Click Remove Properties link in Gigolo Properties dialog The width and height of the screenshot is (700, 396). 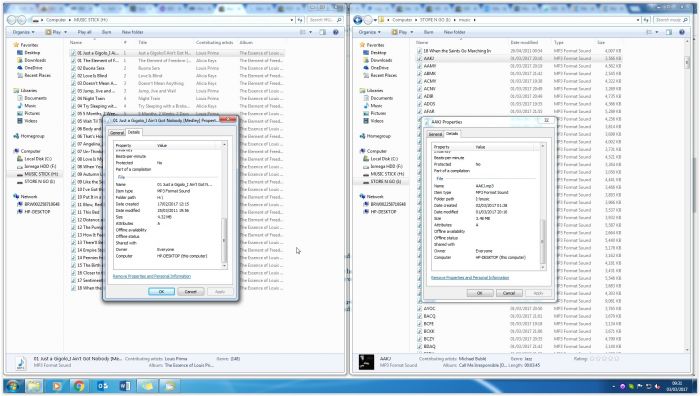pyautogui.click(x=152, y=276)
